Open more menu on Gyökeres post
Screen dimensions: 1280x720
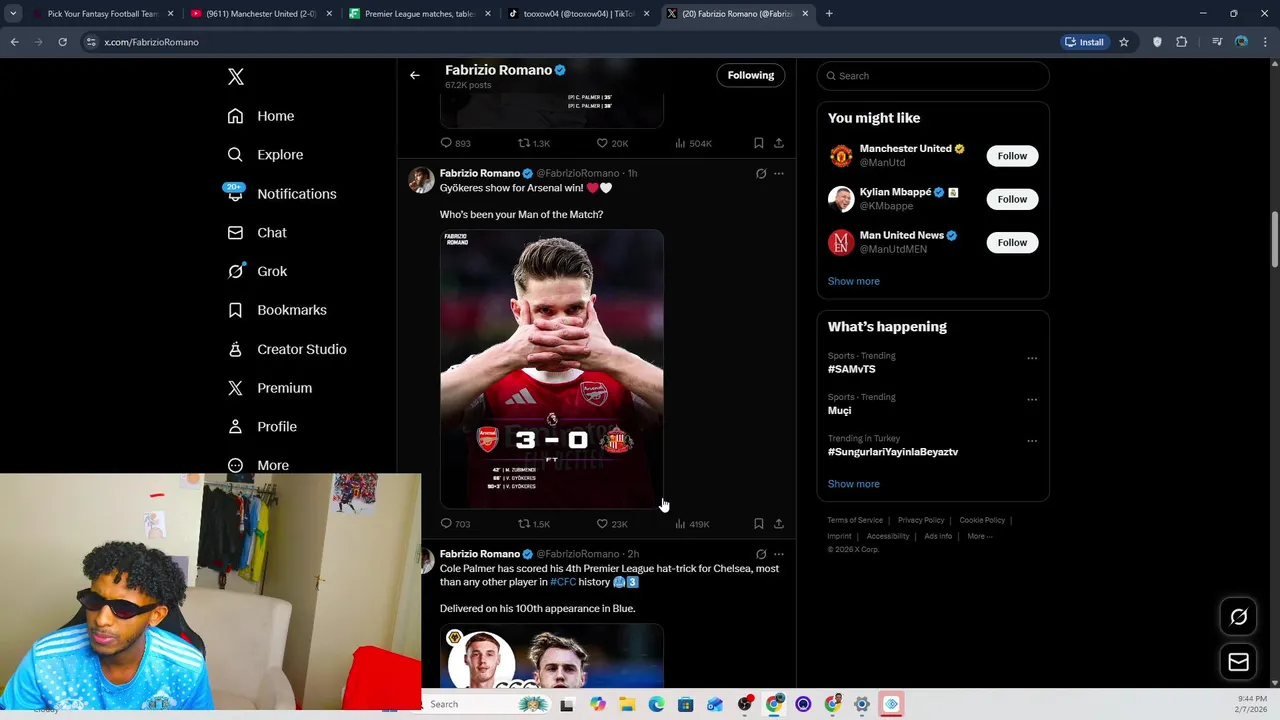pyautogui.click(x=779, y=174)
